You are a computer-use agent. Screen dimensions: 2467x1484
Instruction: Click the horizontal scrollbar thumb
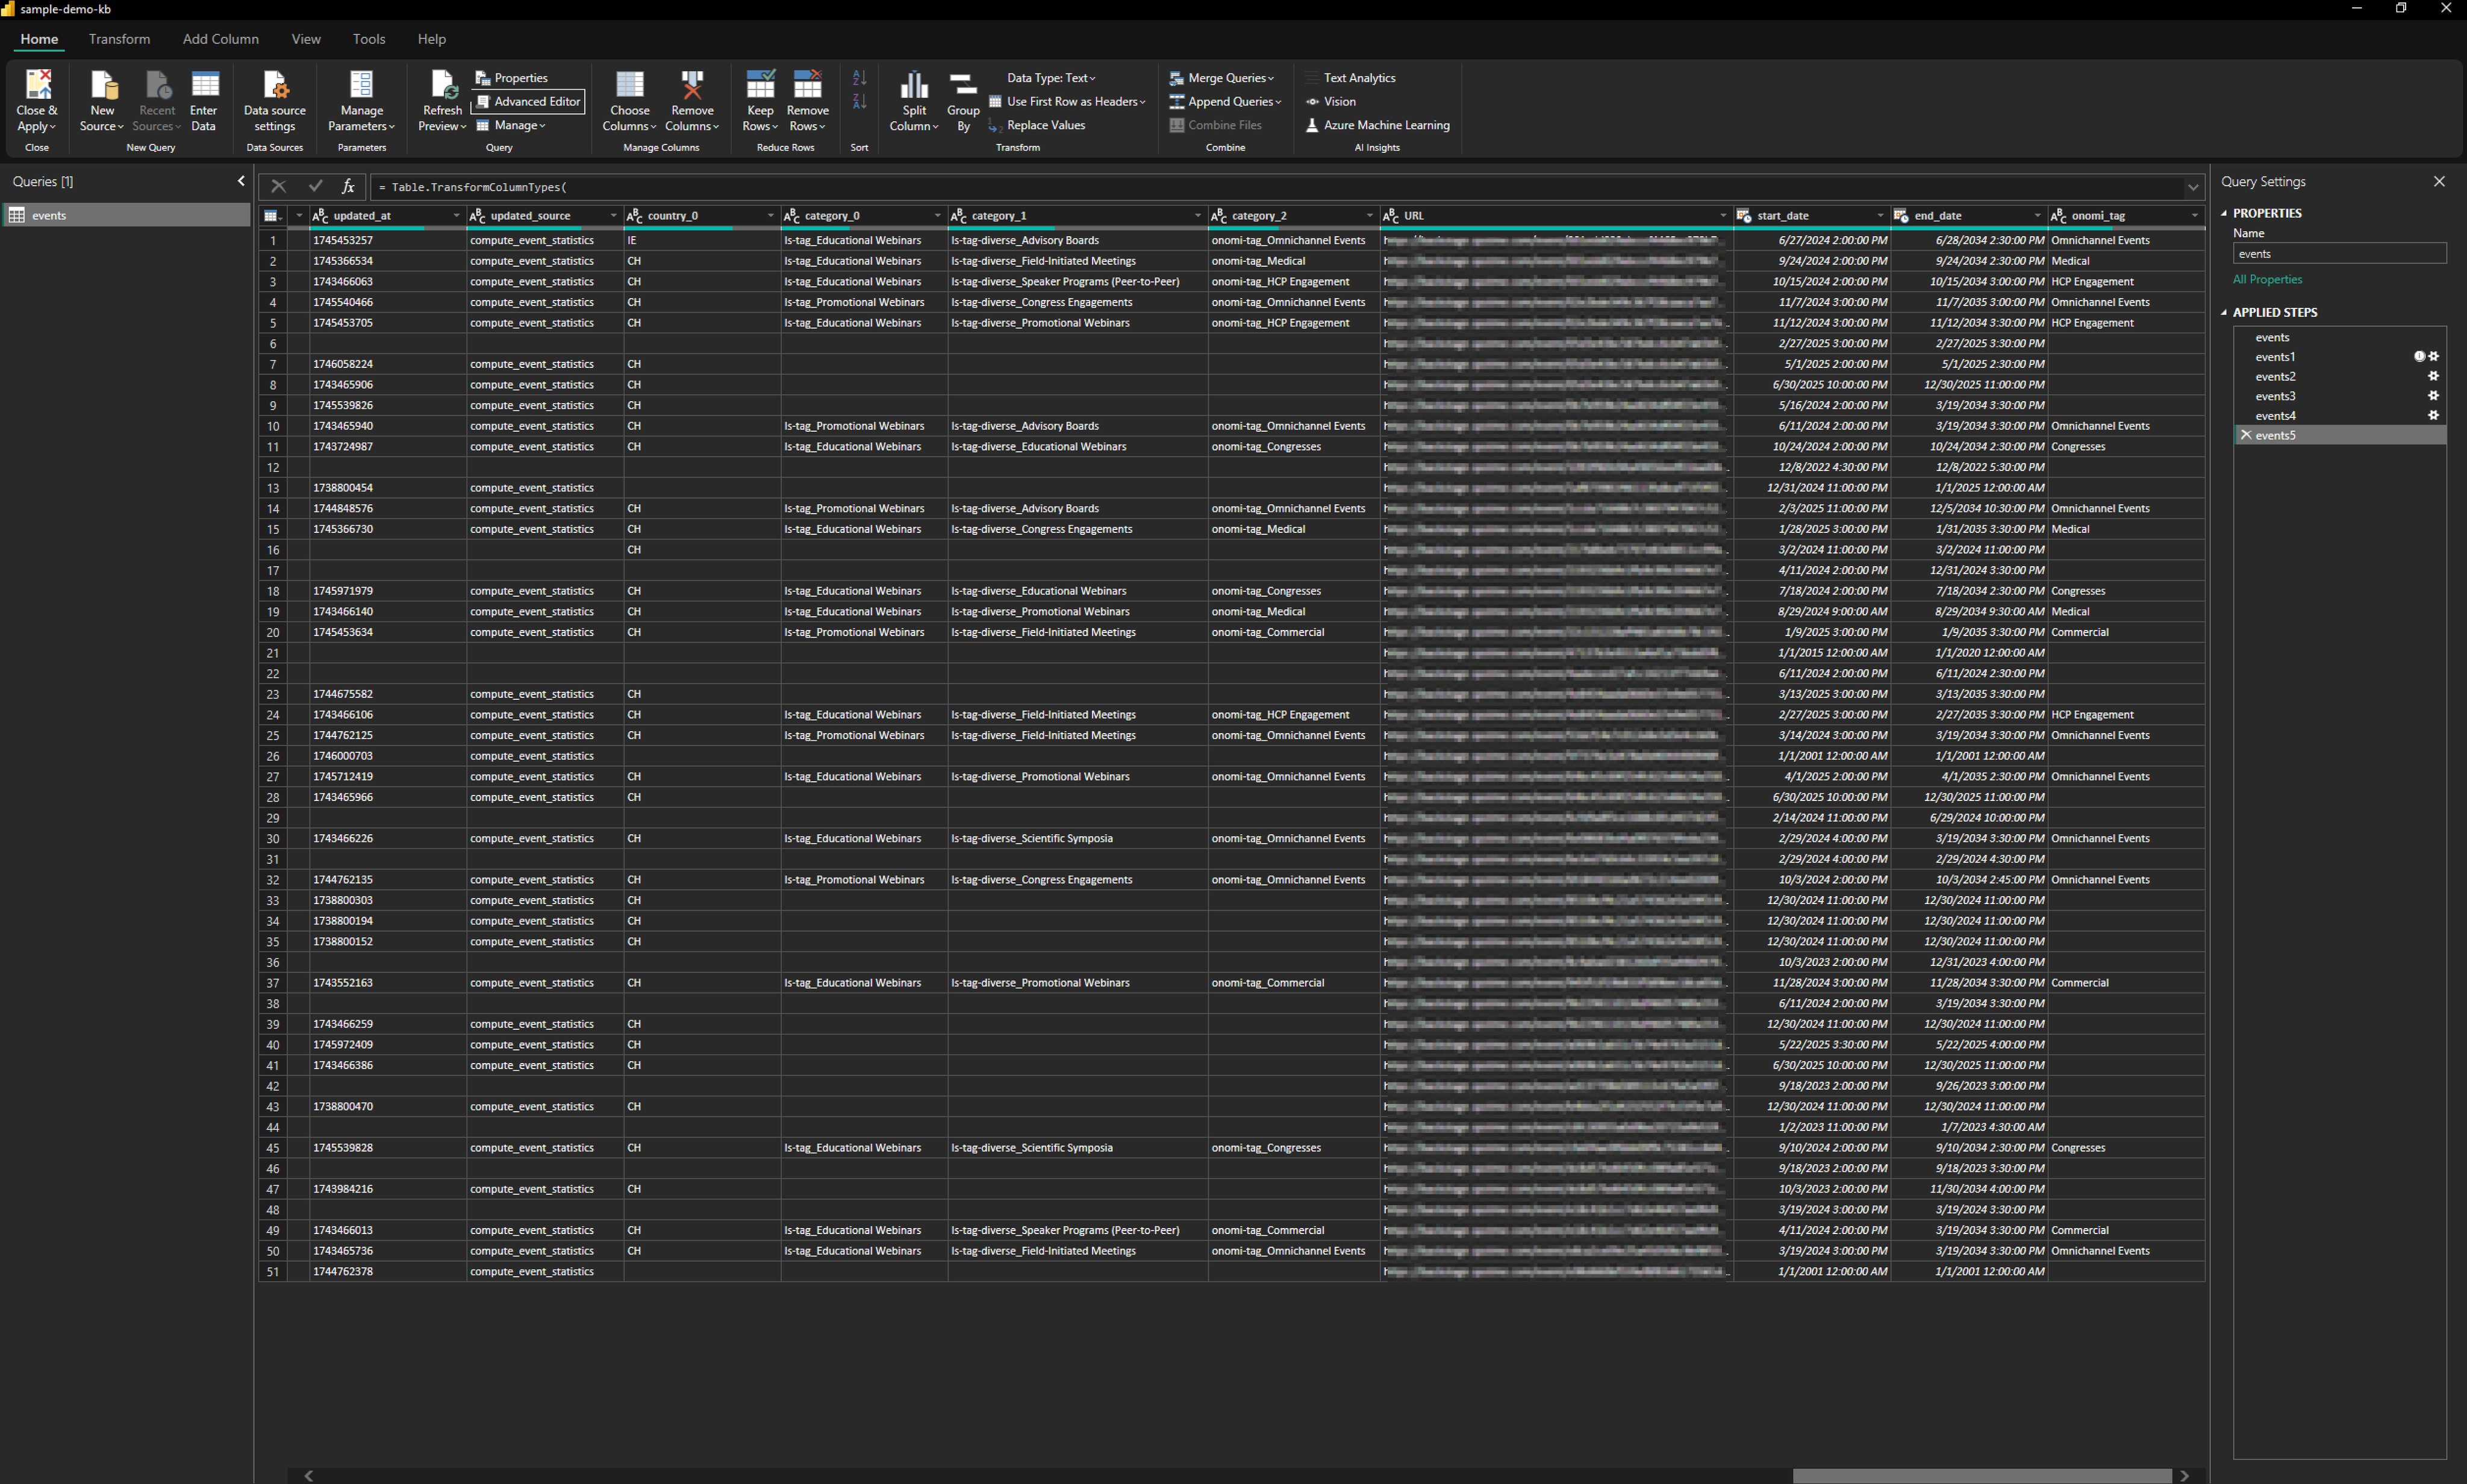(x=1982, y=1476)
